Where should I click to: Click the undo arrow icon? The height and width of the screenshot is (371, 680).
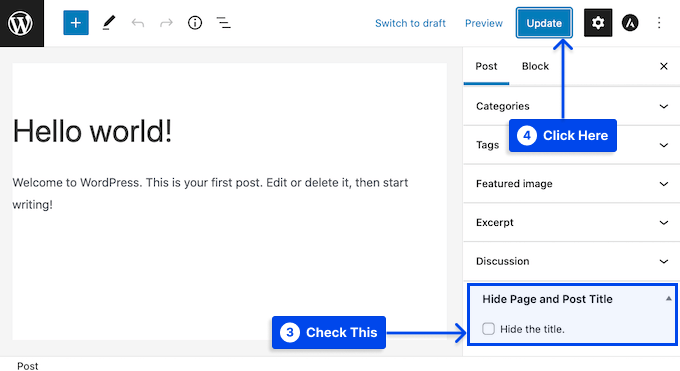tap(138, 23)
